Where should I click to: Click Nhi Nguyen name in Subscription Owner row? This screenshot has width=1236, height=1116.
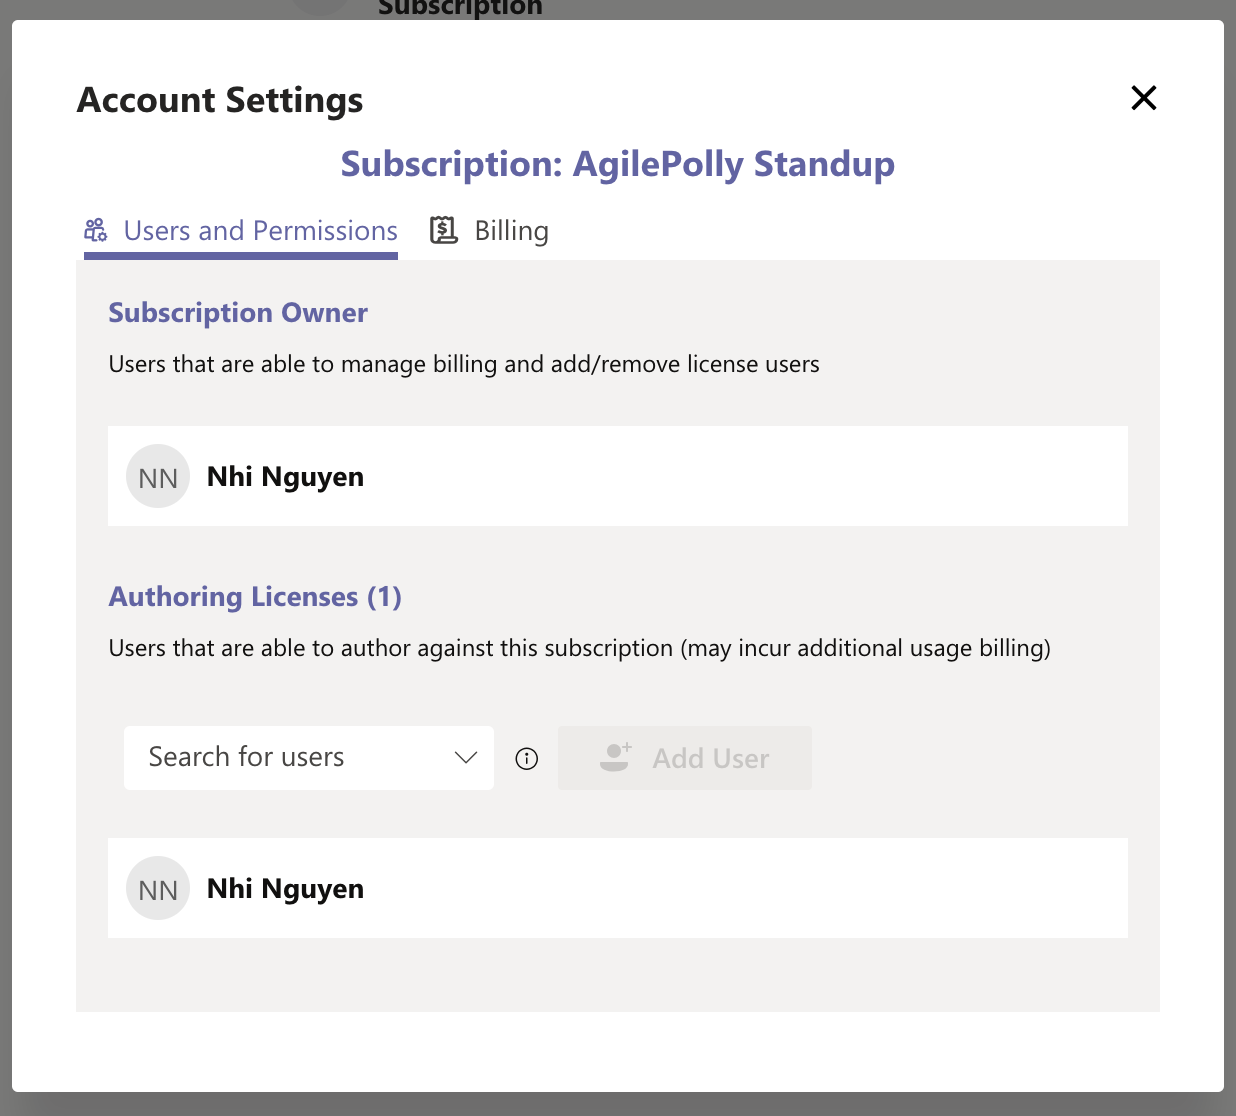pyautogui.click(x=285, y=477)
